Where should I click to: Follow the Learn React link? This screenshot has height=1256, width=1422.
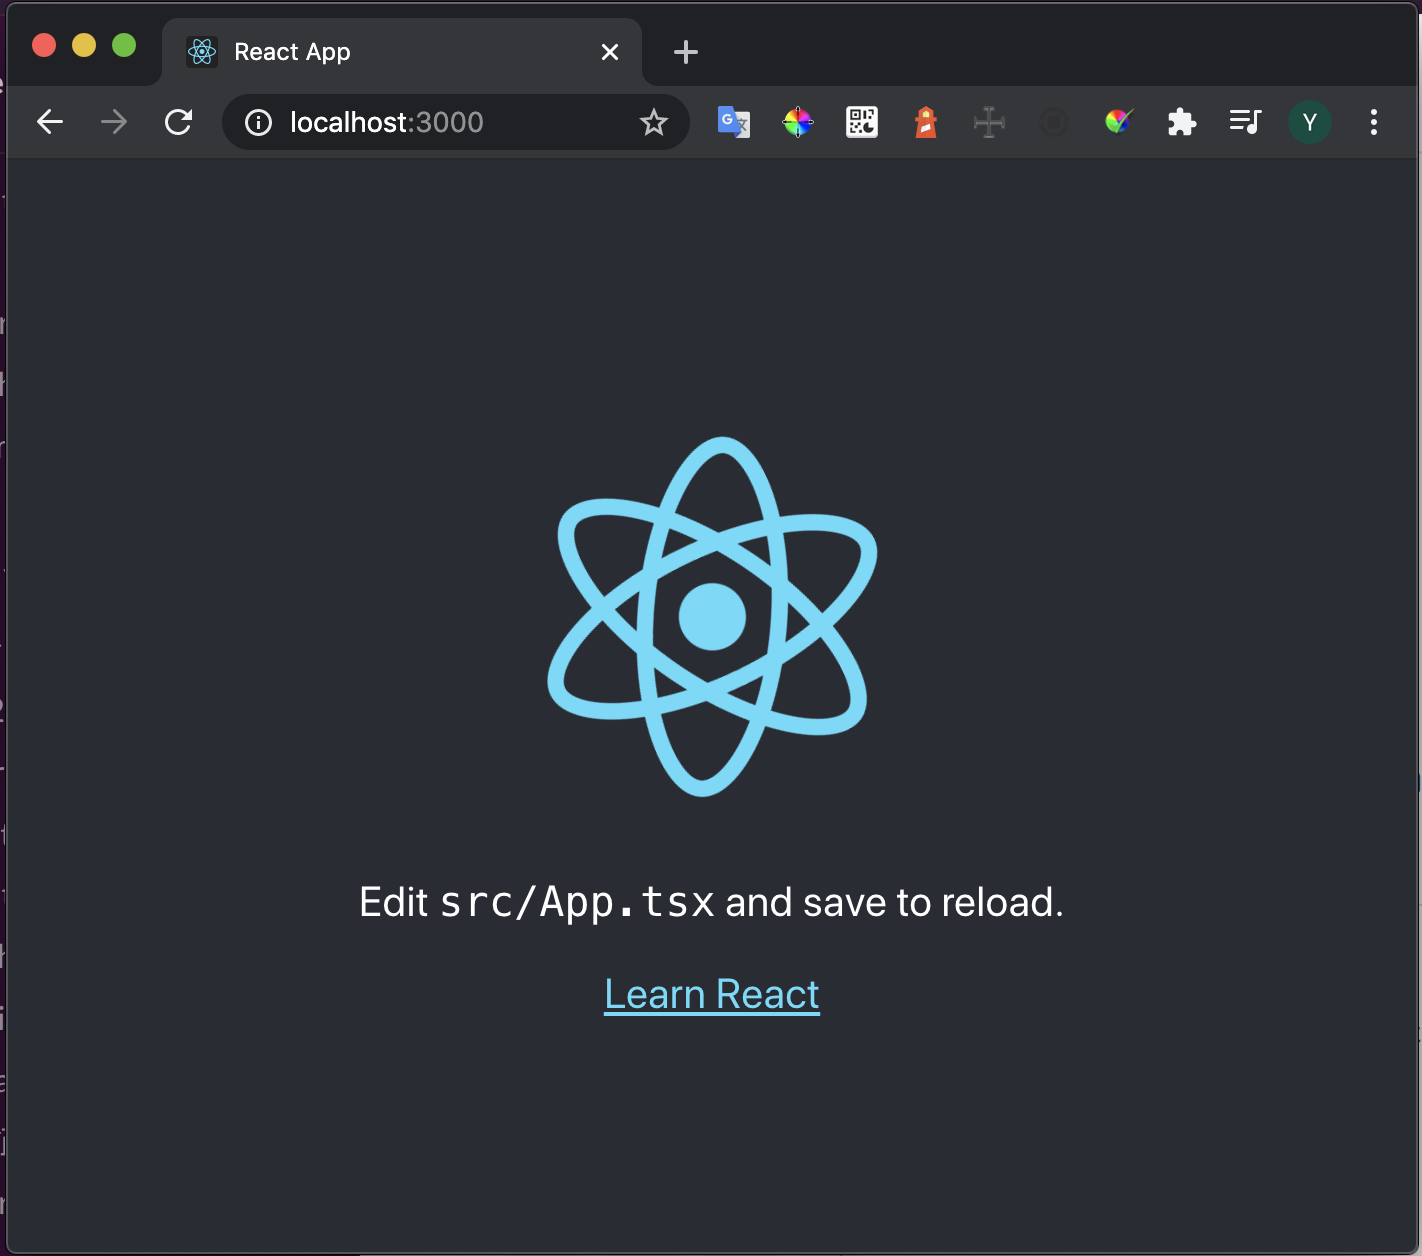(x=712, y=995)
